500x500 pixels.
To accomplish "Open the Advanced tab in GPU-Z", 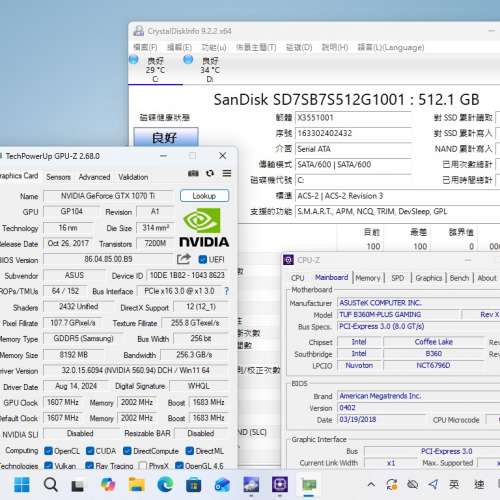I will click(94, 177).
